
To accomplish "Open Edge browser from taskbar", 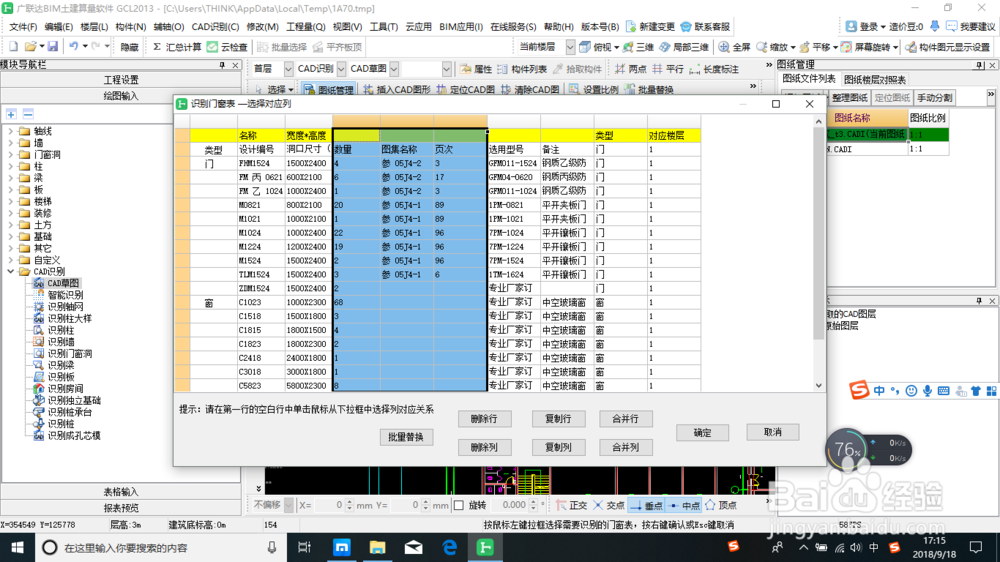I will [x=450, y=547].
